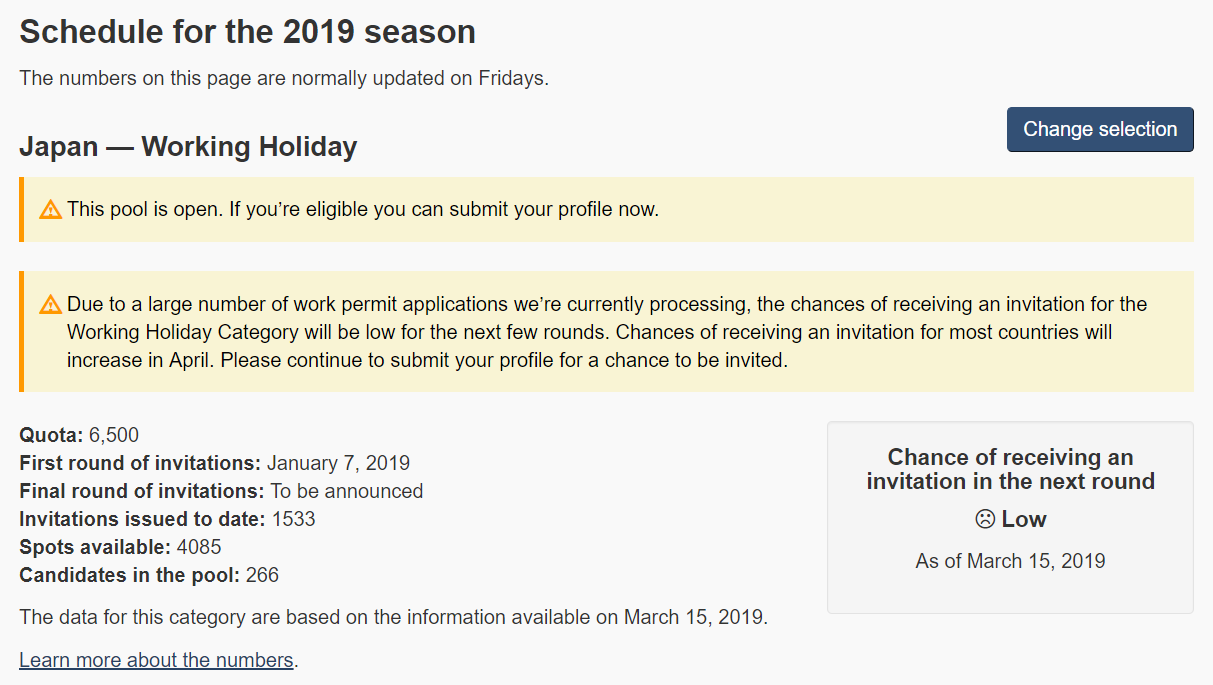Click the Low chance indicator text
The height and width of the screenshot is (685, 1213).
click(x=1024, y=520)
